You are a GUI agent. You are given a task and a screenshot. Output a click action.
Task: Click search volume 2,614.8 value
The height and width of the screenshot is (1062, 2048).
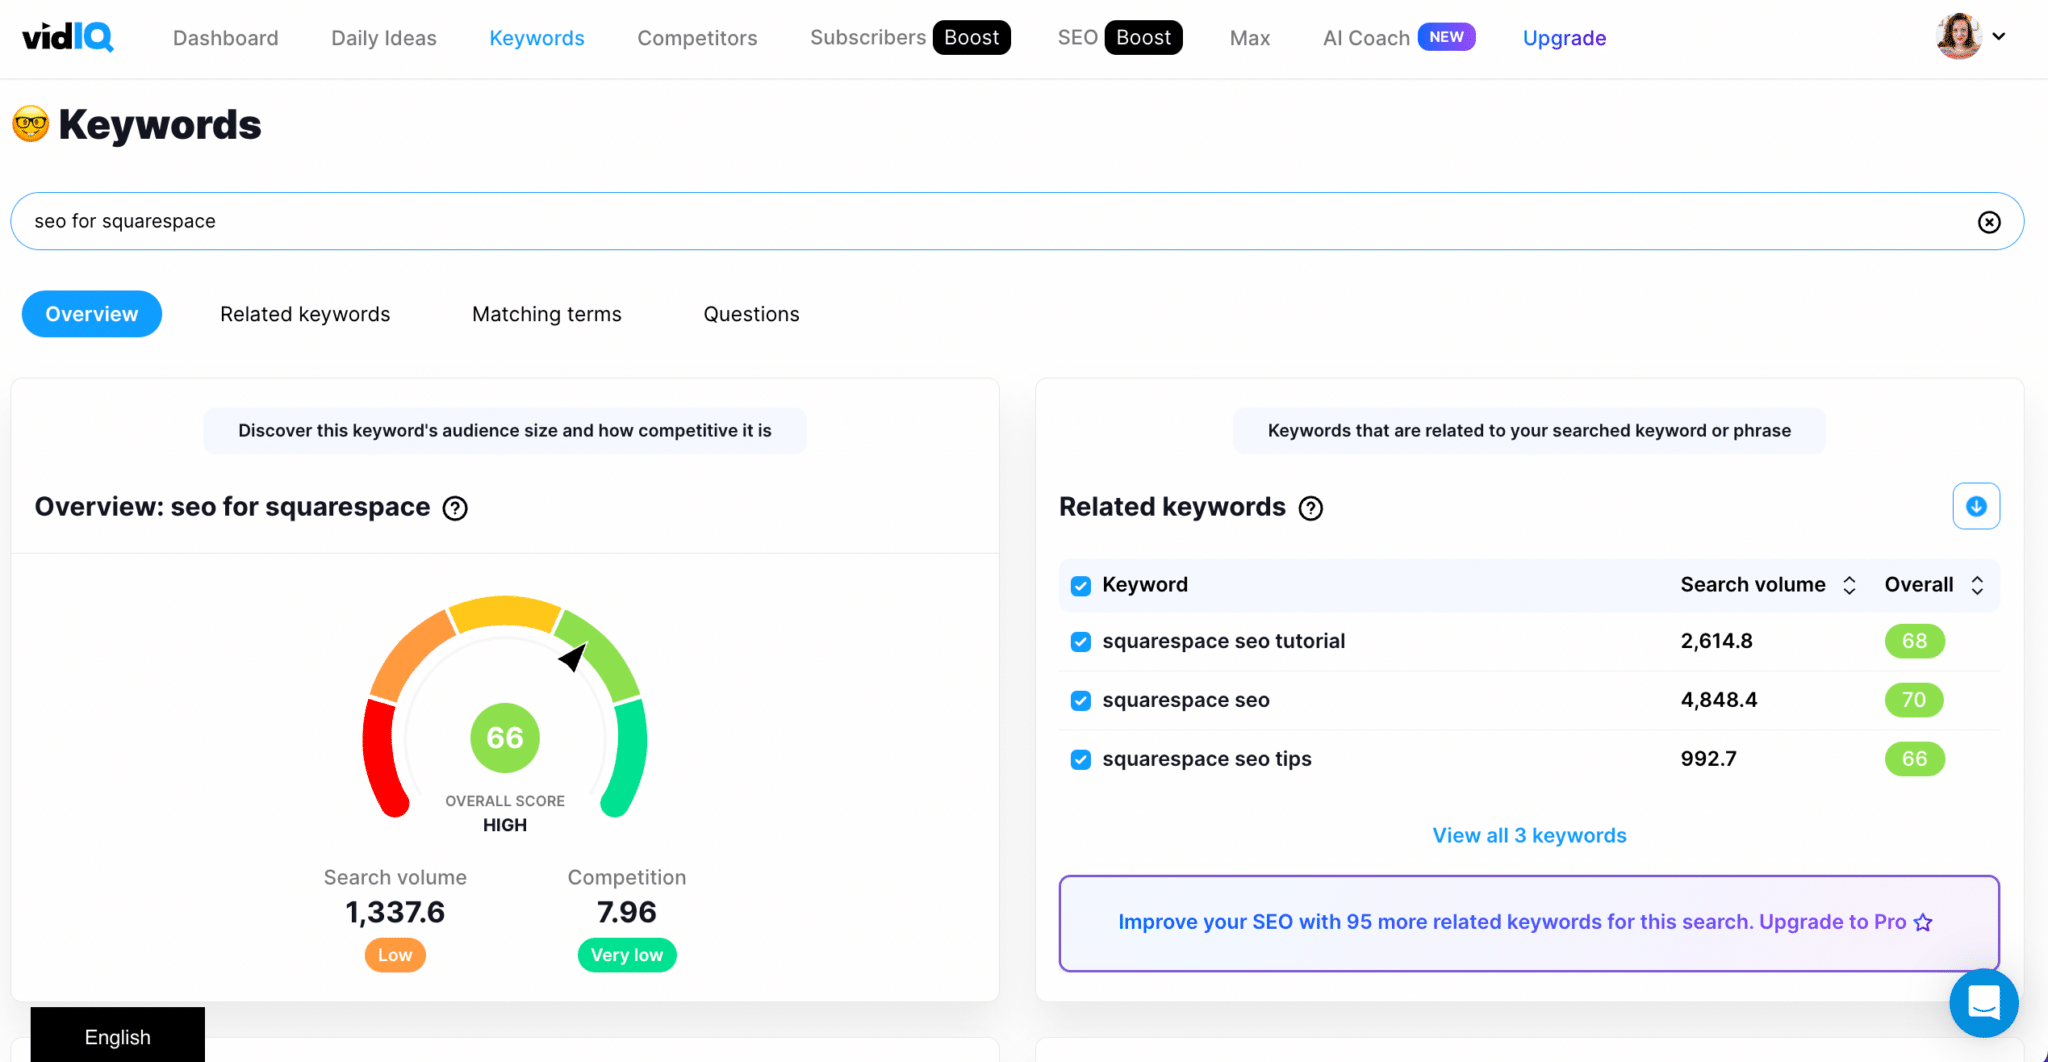coord(1716,641)
